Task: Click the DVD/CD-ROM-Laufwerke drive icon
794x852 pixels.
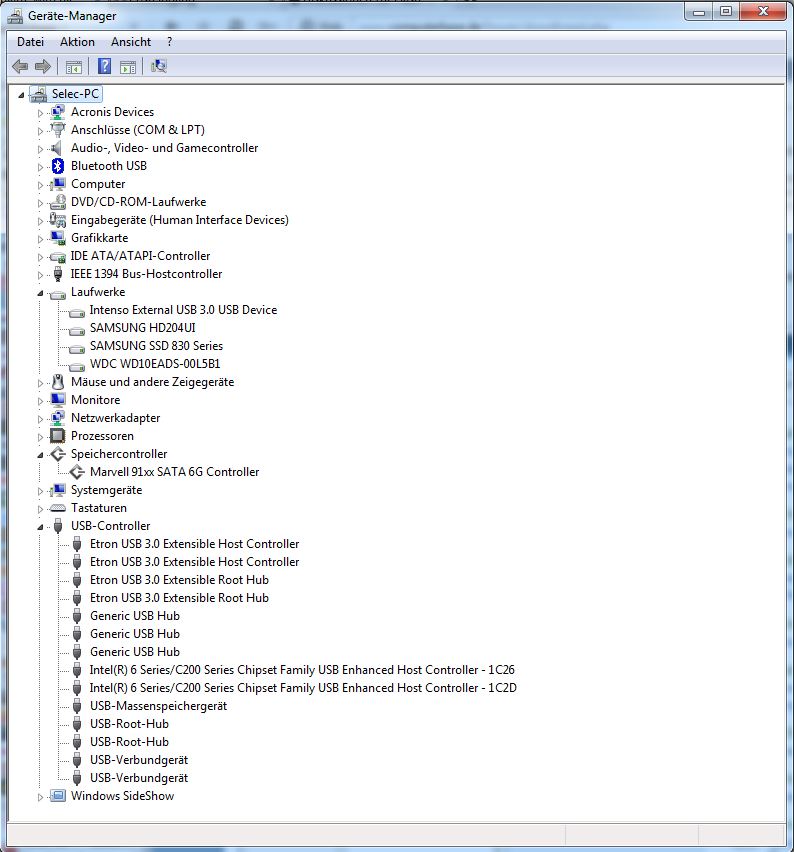Action: 57,202
